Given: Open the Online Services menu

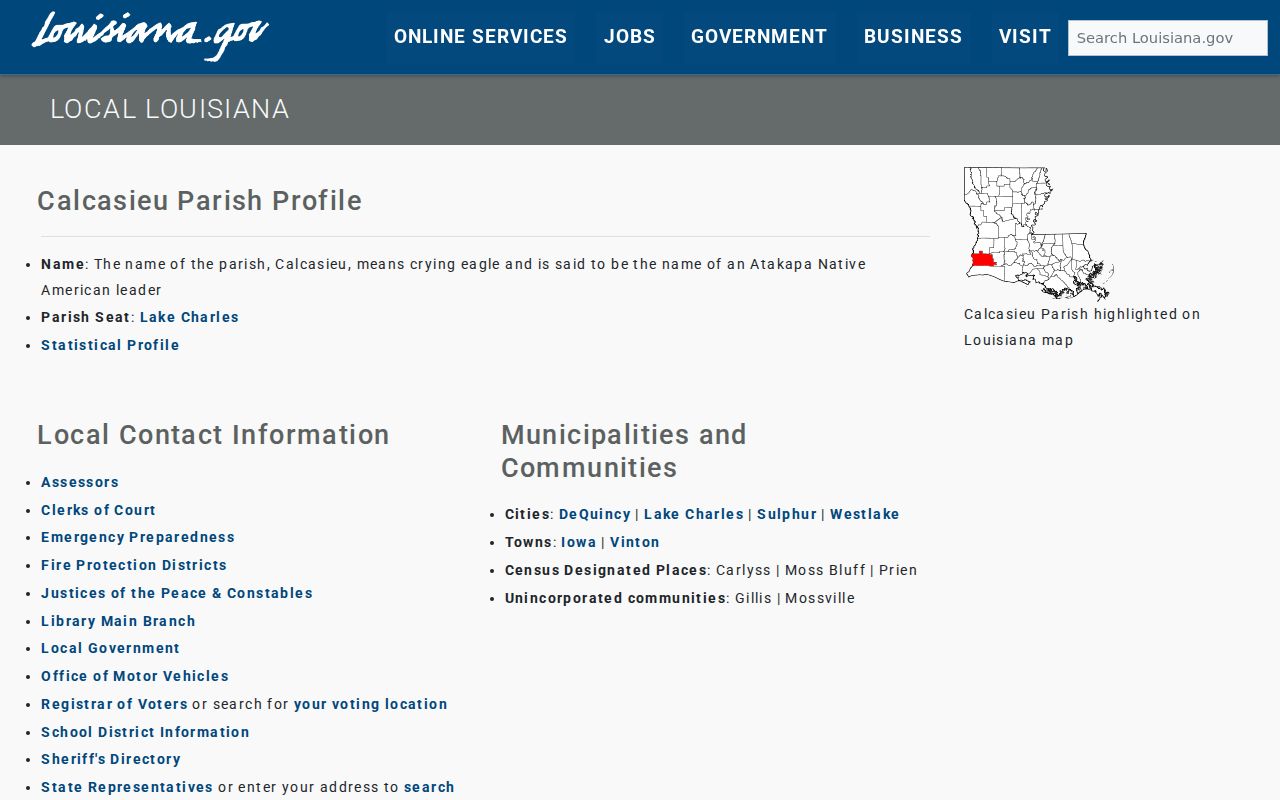Looking at the screenshot, I should (480, 37).
